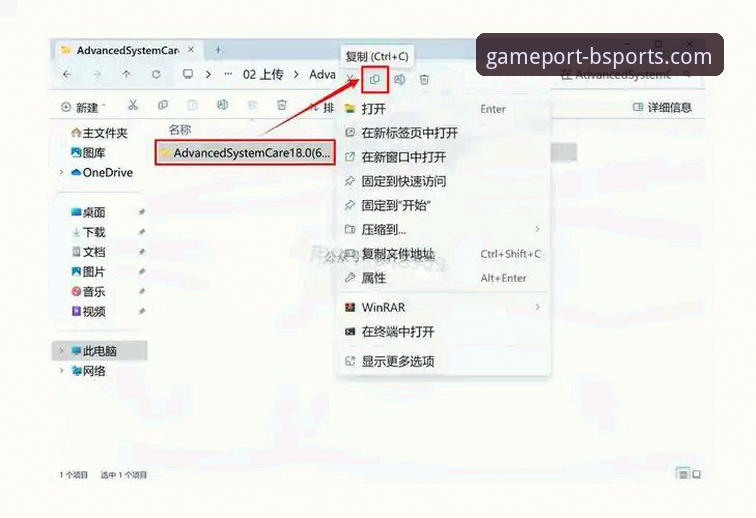Viewport: 756px width, 518px height.
Task: Go forward with the right arrow
Action: (x=97, y=74)
